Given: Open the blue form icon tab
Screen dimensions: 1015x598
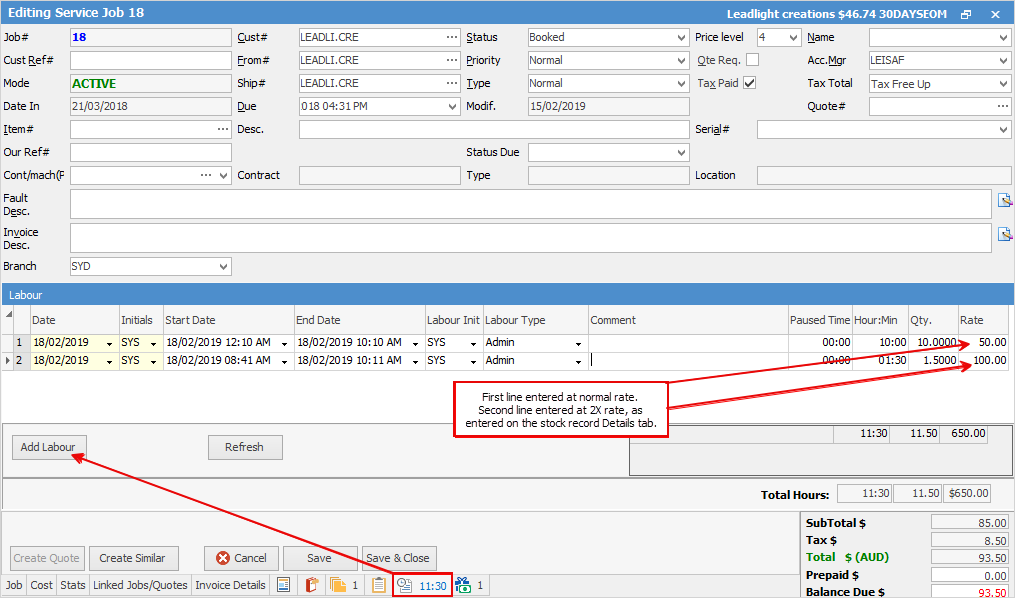Looking at the screenshot, I should point(283,586).
